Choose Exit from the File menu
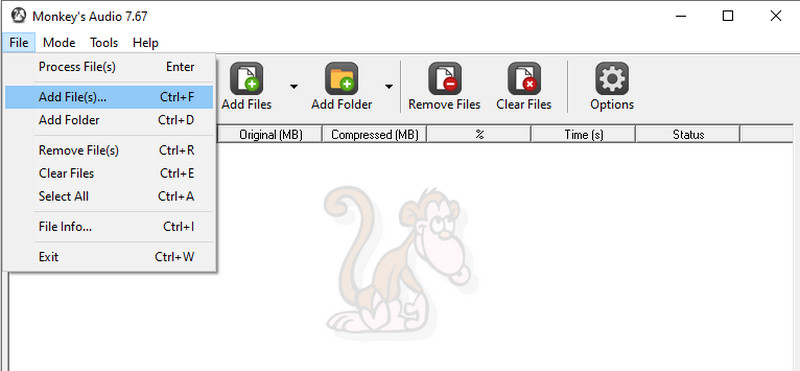The width and height of the screenshot is (800, 371). [x=109, y=257]
